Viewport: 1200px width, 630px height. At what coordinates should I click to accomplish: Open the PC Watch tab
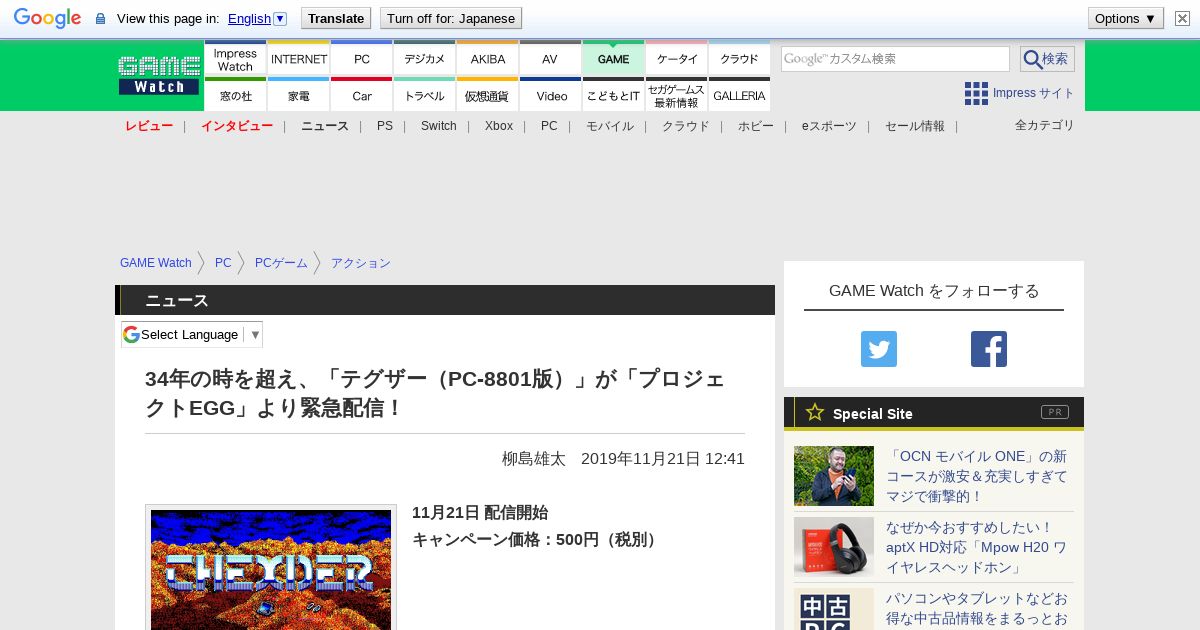pyautogui.click(x=362, y=58)
